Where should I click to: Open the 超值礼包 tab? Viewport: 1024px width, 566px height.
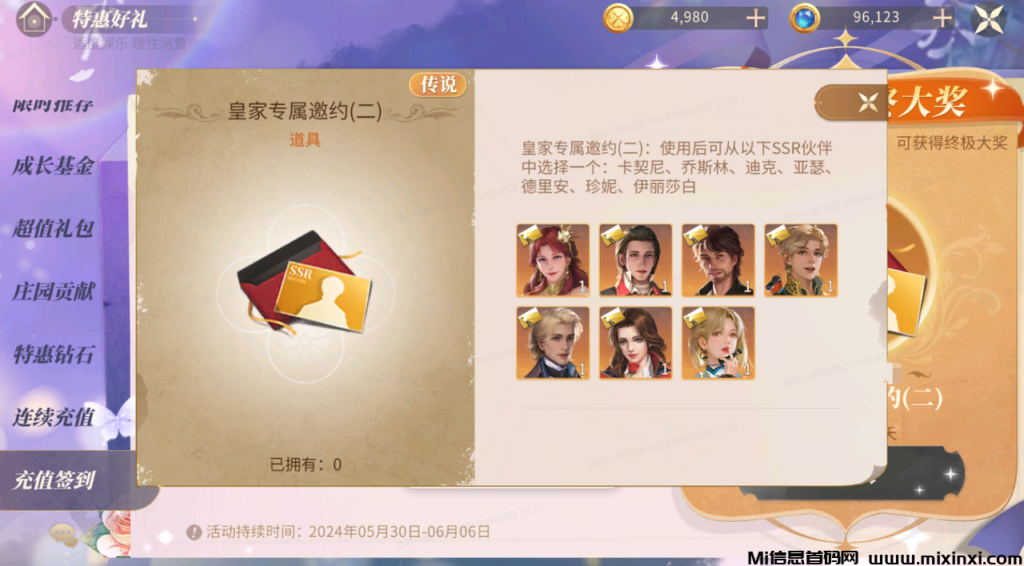click(x=53, y=229)
